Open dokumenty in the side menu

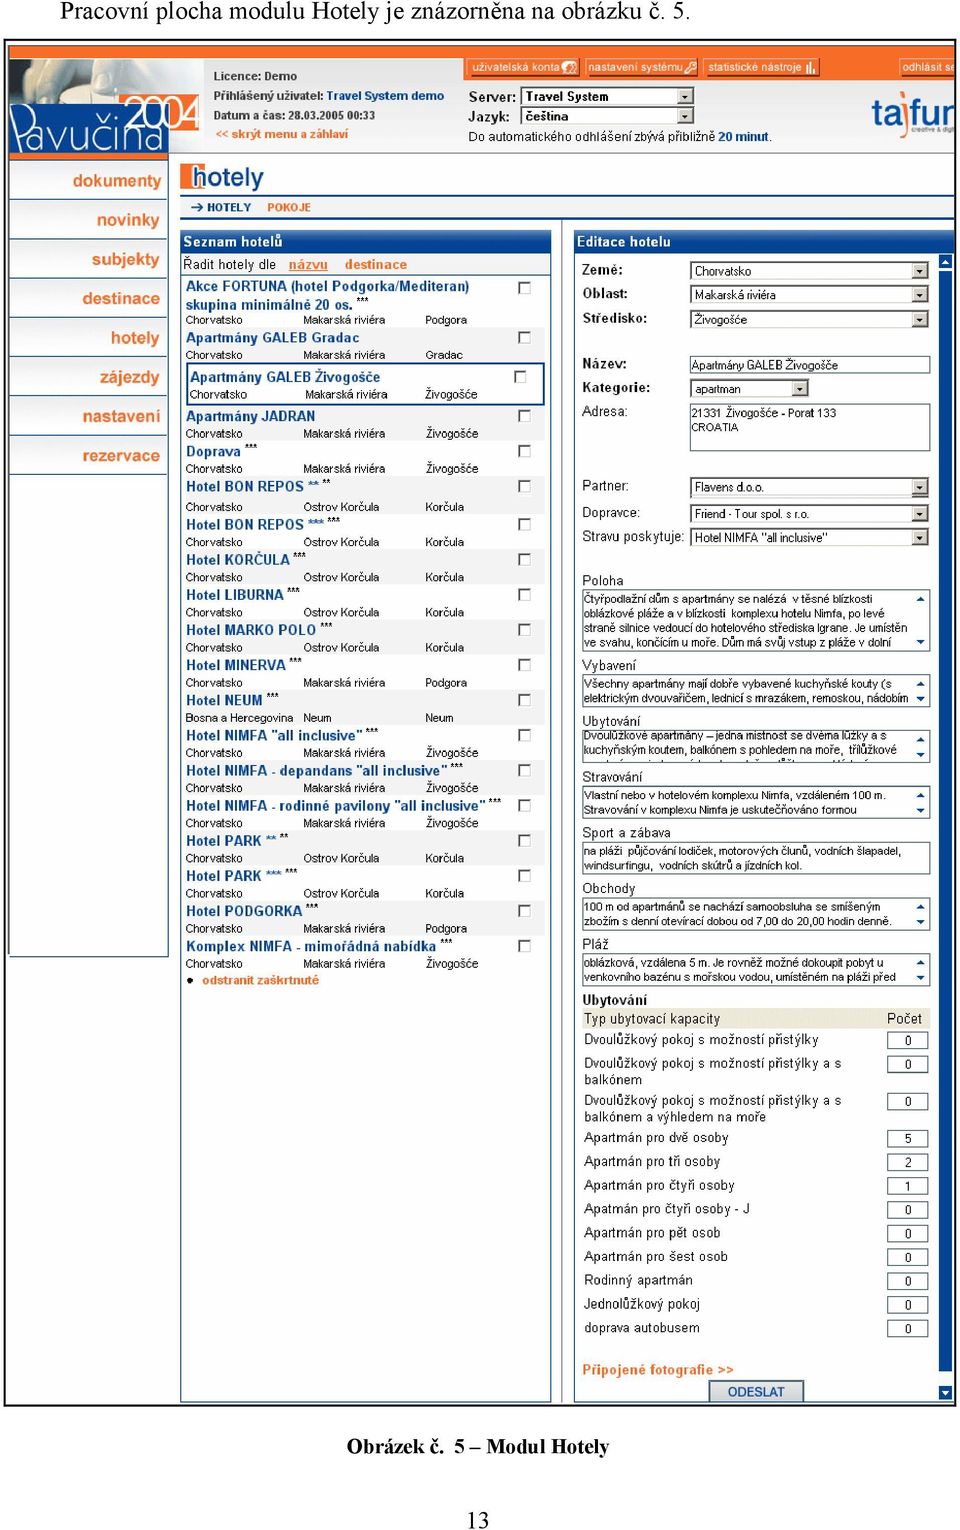(116, 181)
